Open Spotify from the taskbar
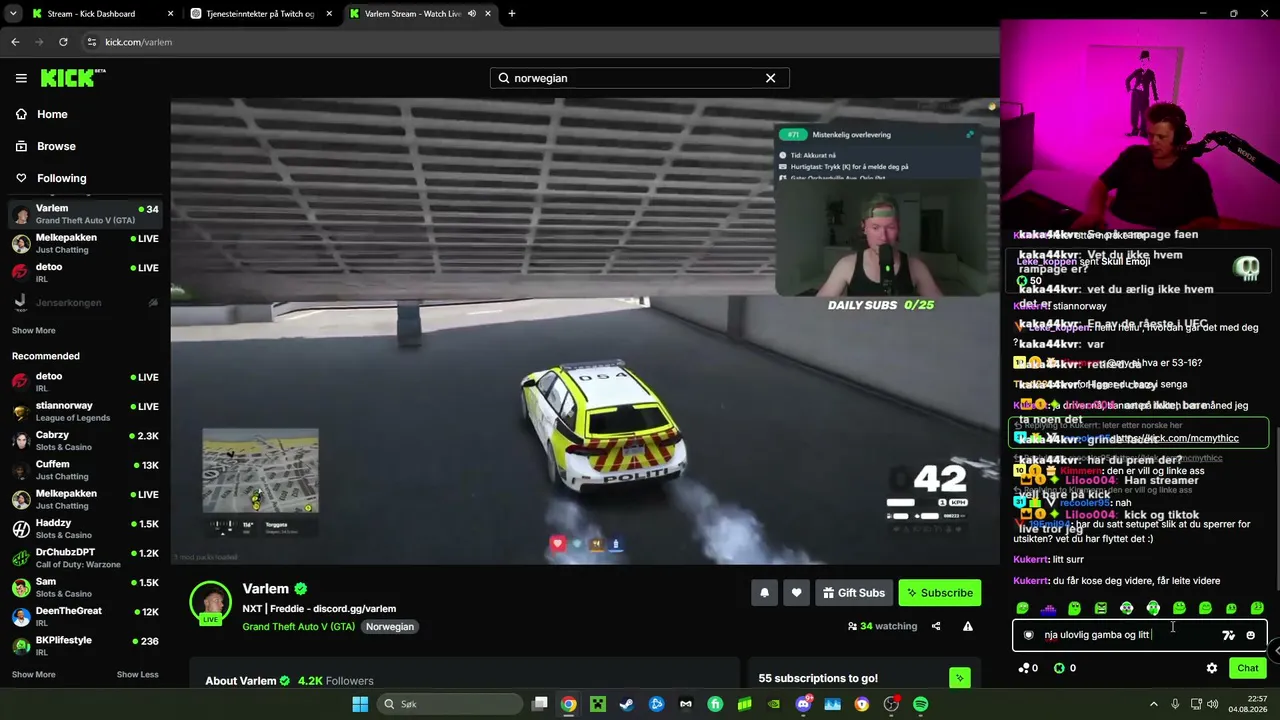Viewport: 1280px width, 720px height. coord(921,704)
